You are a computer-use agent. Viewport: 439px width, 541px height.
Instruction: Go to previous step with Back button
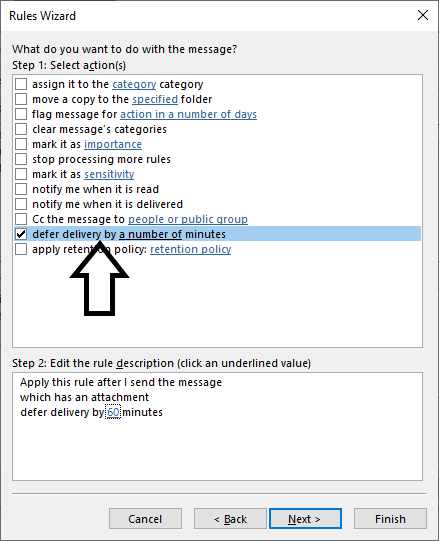coord(230,519)
